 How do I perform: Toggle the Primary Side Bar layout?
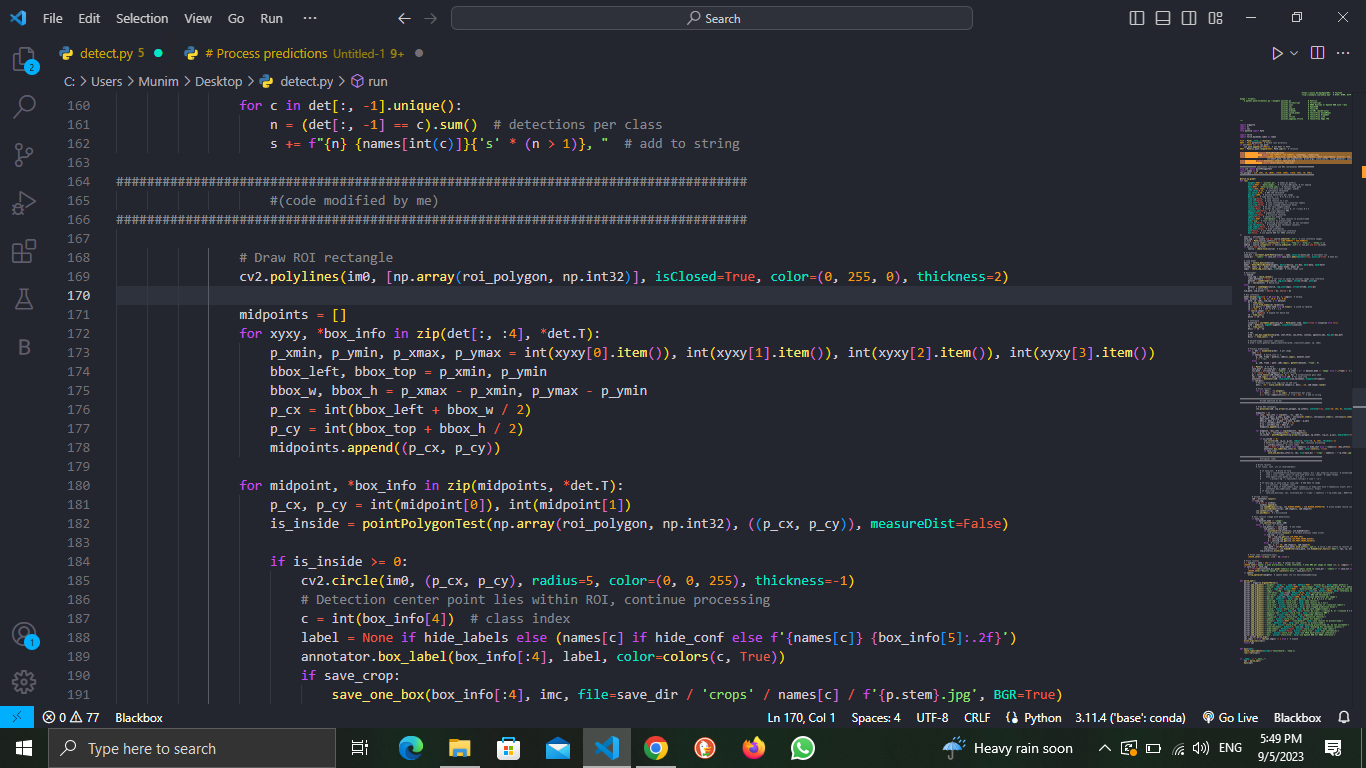tap(1137, 18)
